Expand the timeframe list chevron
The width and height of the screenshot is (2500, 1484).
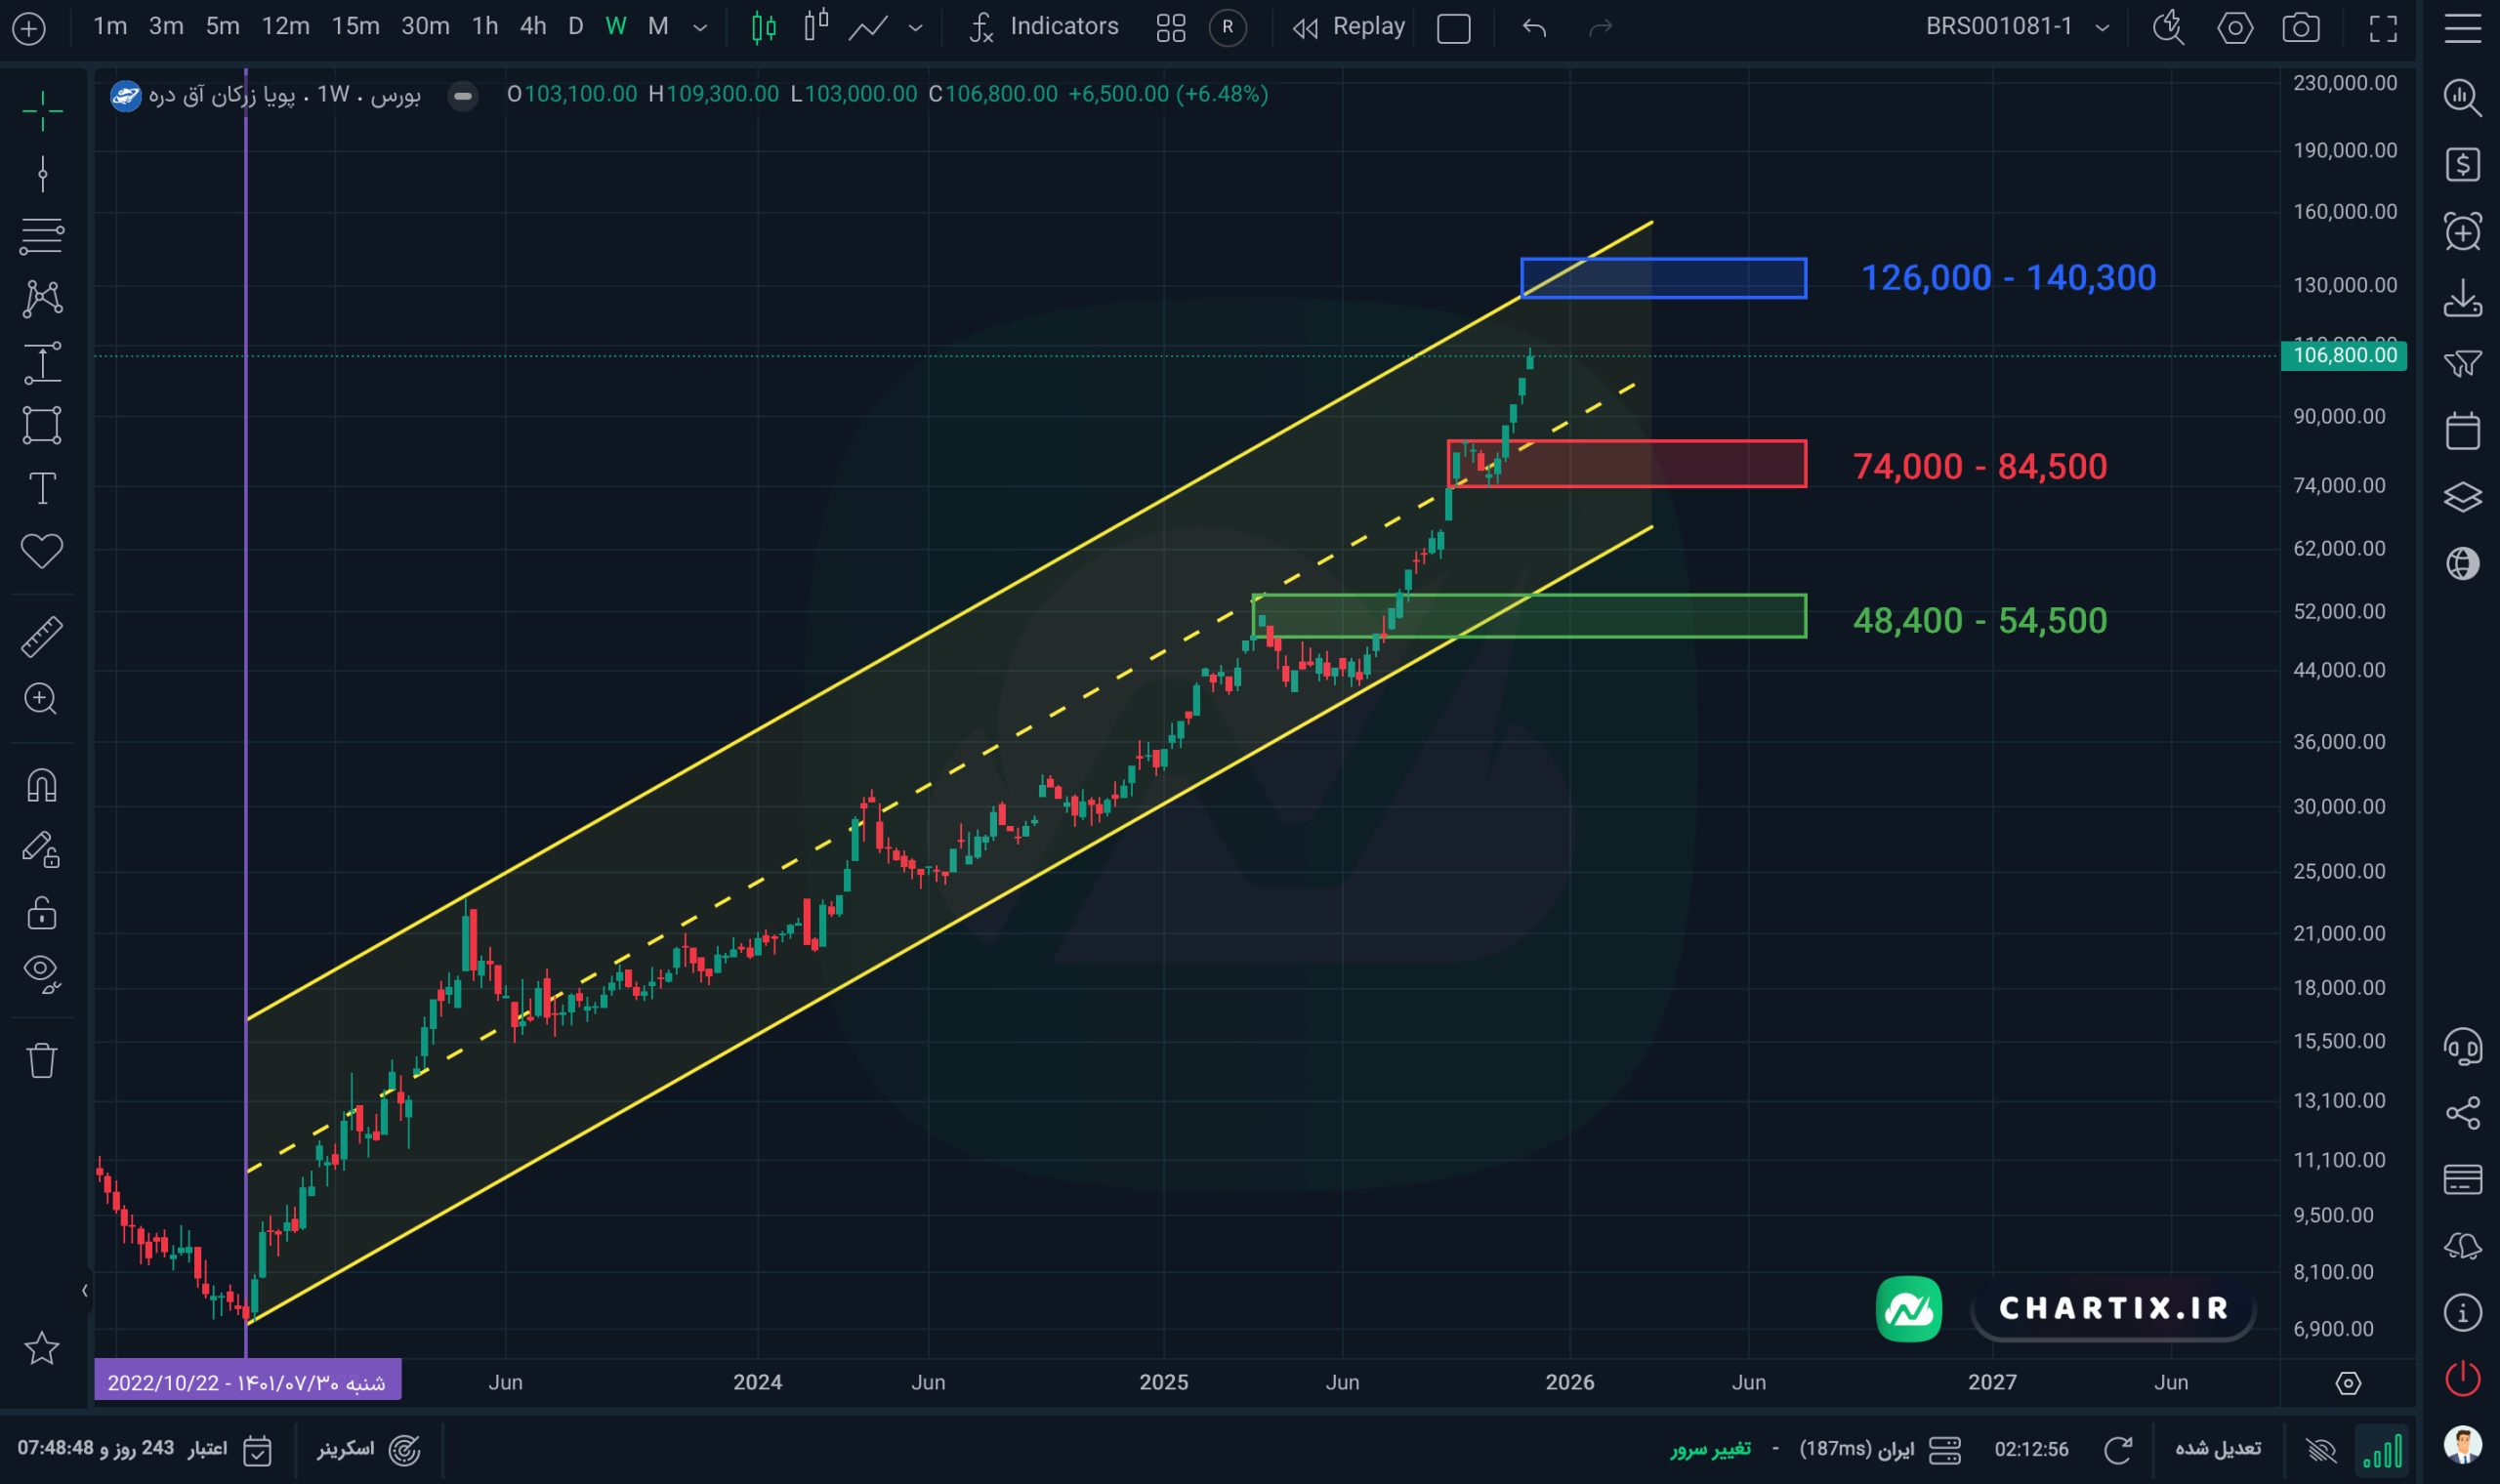(700, 28)
